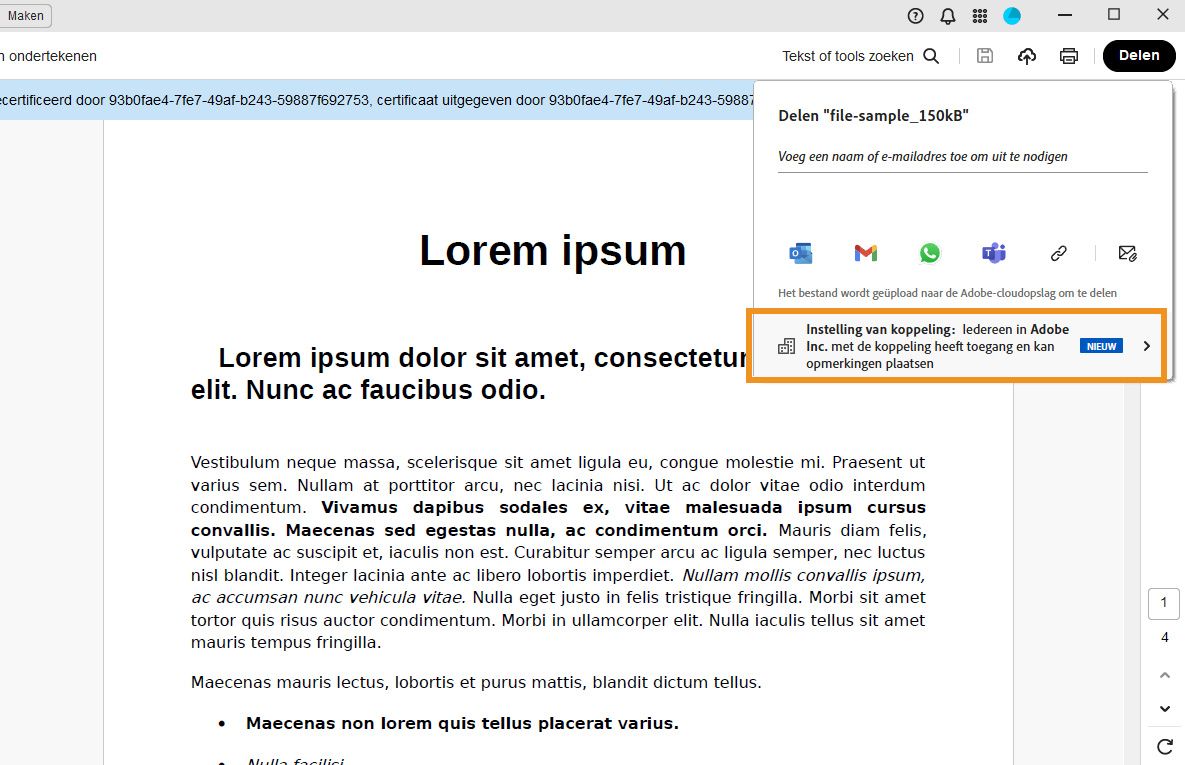The width and height of the screenshot is (1185, 765).
Task: Save the document using the diskette icon
Action: [984, 56]
